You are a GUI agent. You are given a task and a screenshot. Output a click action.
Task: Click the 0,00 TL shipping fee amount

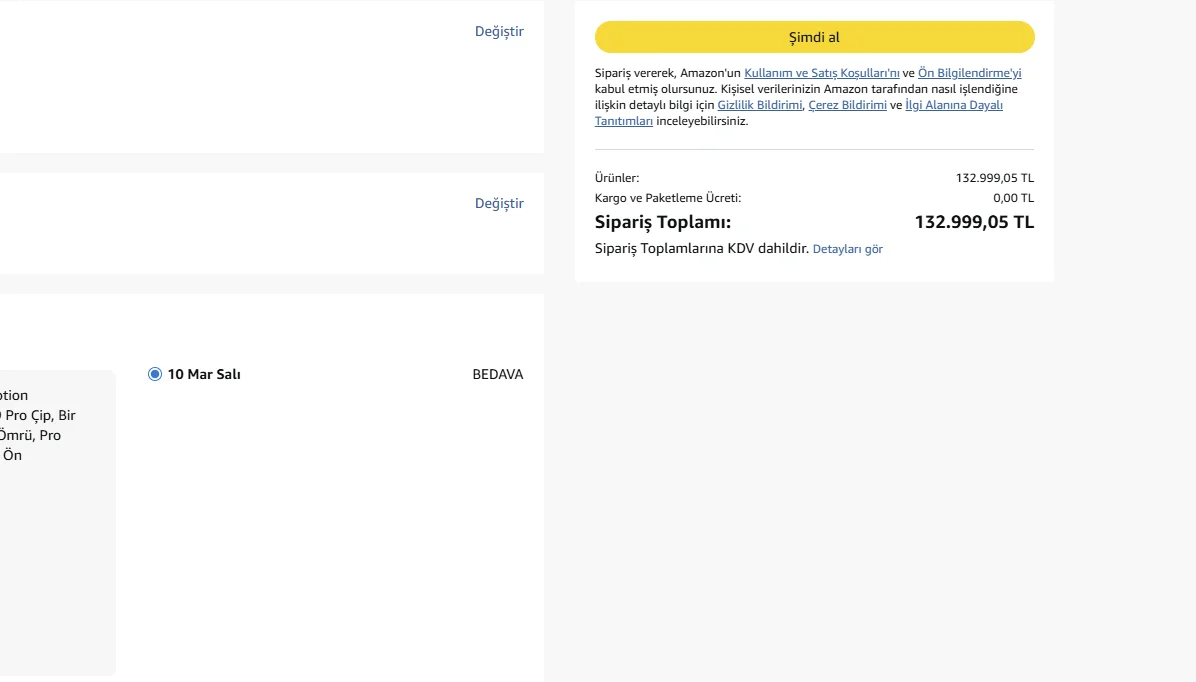click(x=1013, y=198)
